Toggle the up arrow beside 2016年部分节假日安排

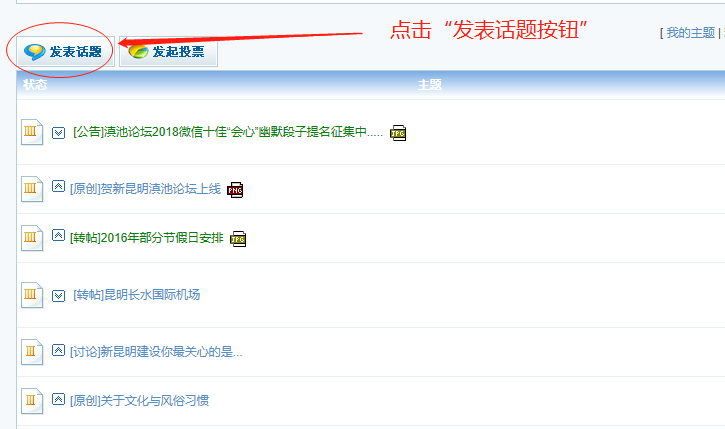(x=58, y=235)
